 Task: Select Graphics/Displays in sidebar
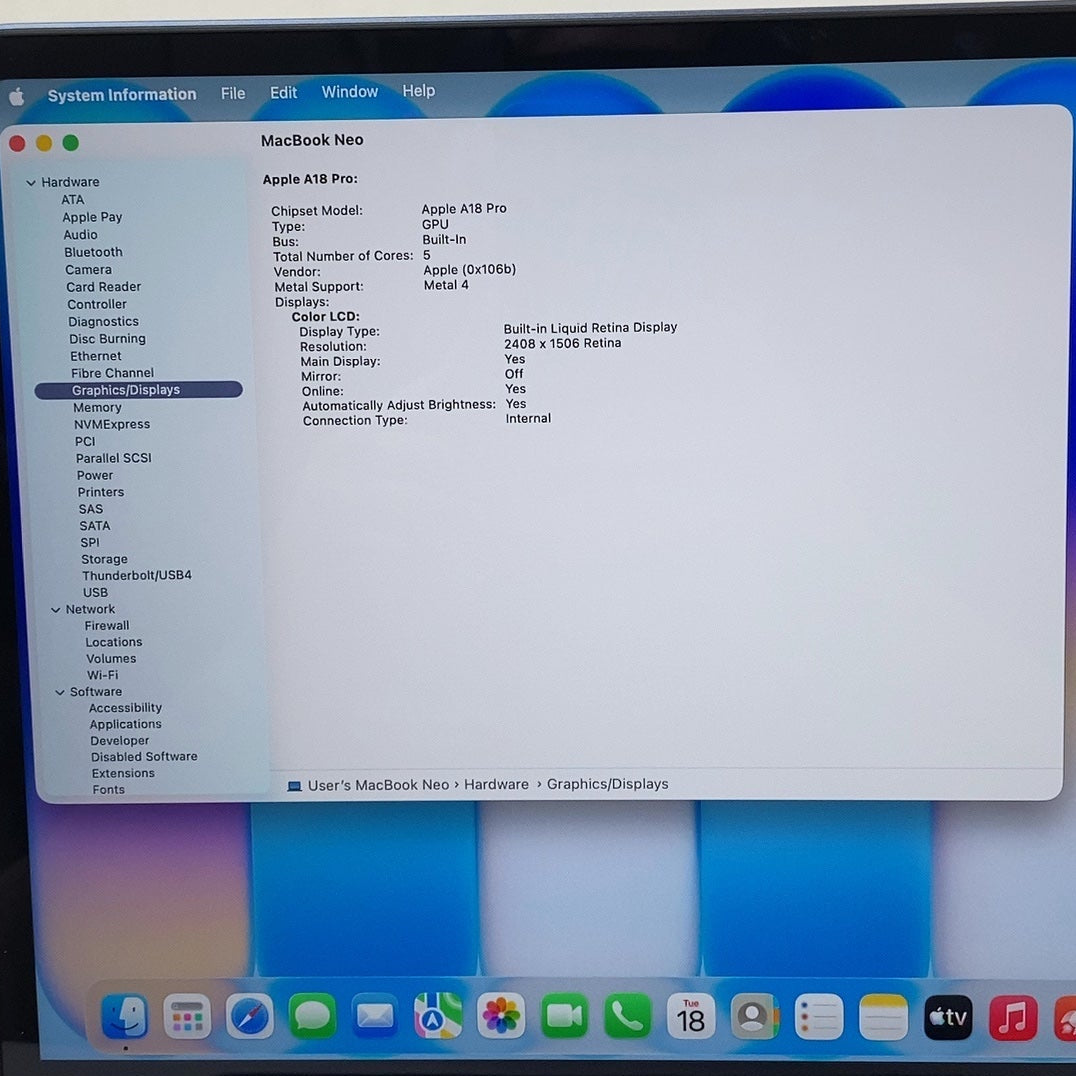pos(138,390)
